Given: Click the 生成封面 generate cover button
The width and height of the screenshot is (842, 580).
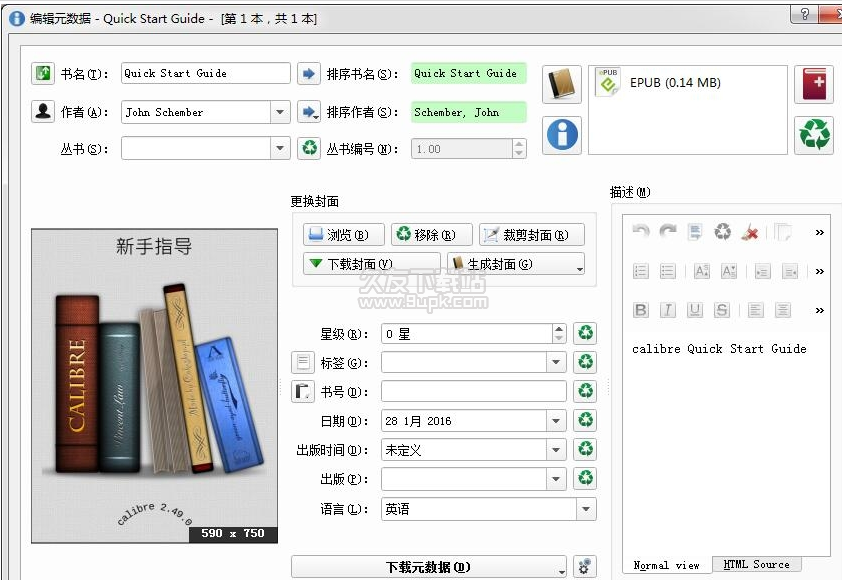Looking at the screenshot, I should (x=516, y=264).
